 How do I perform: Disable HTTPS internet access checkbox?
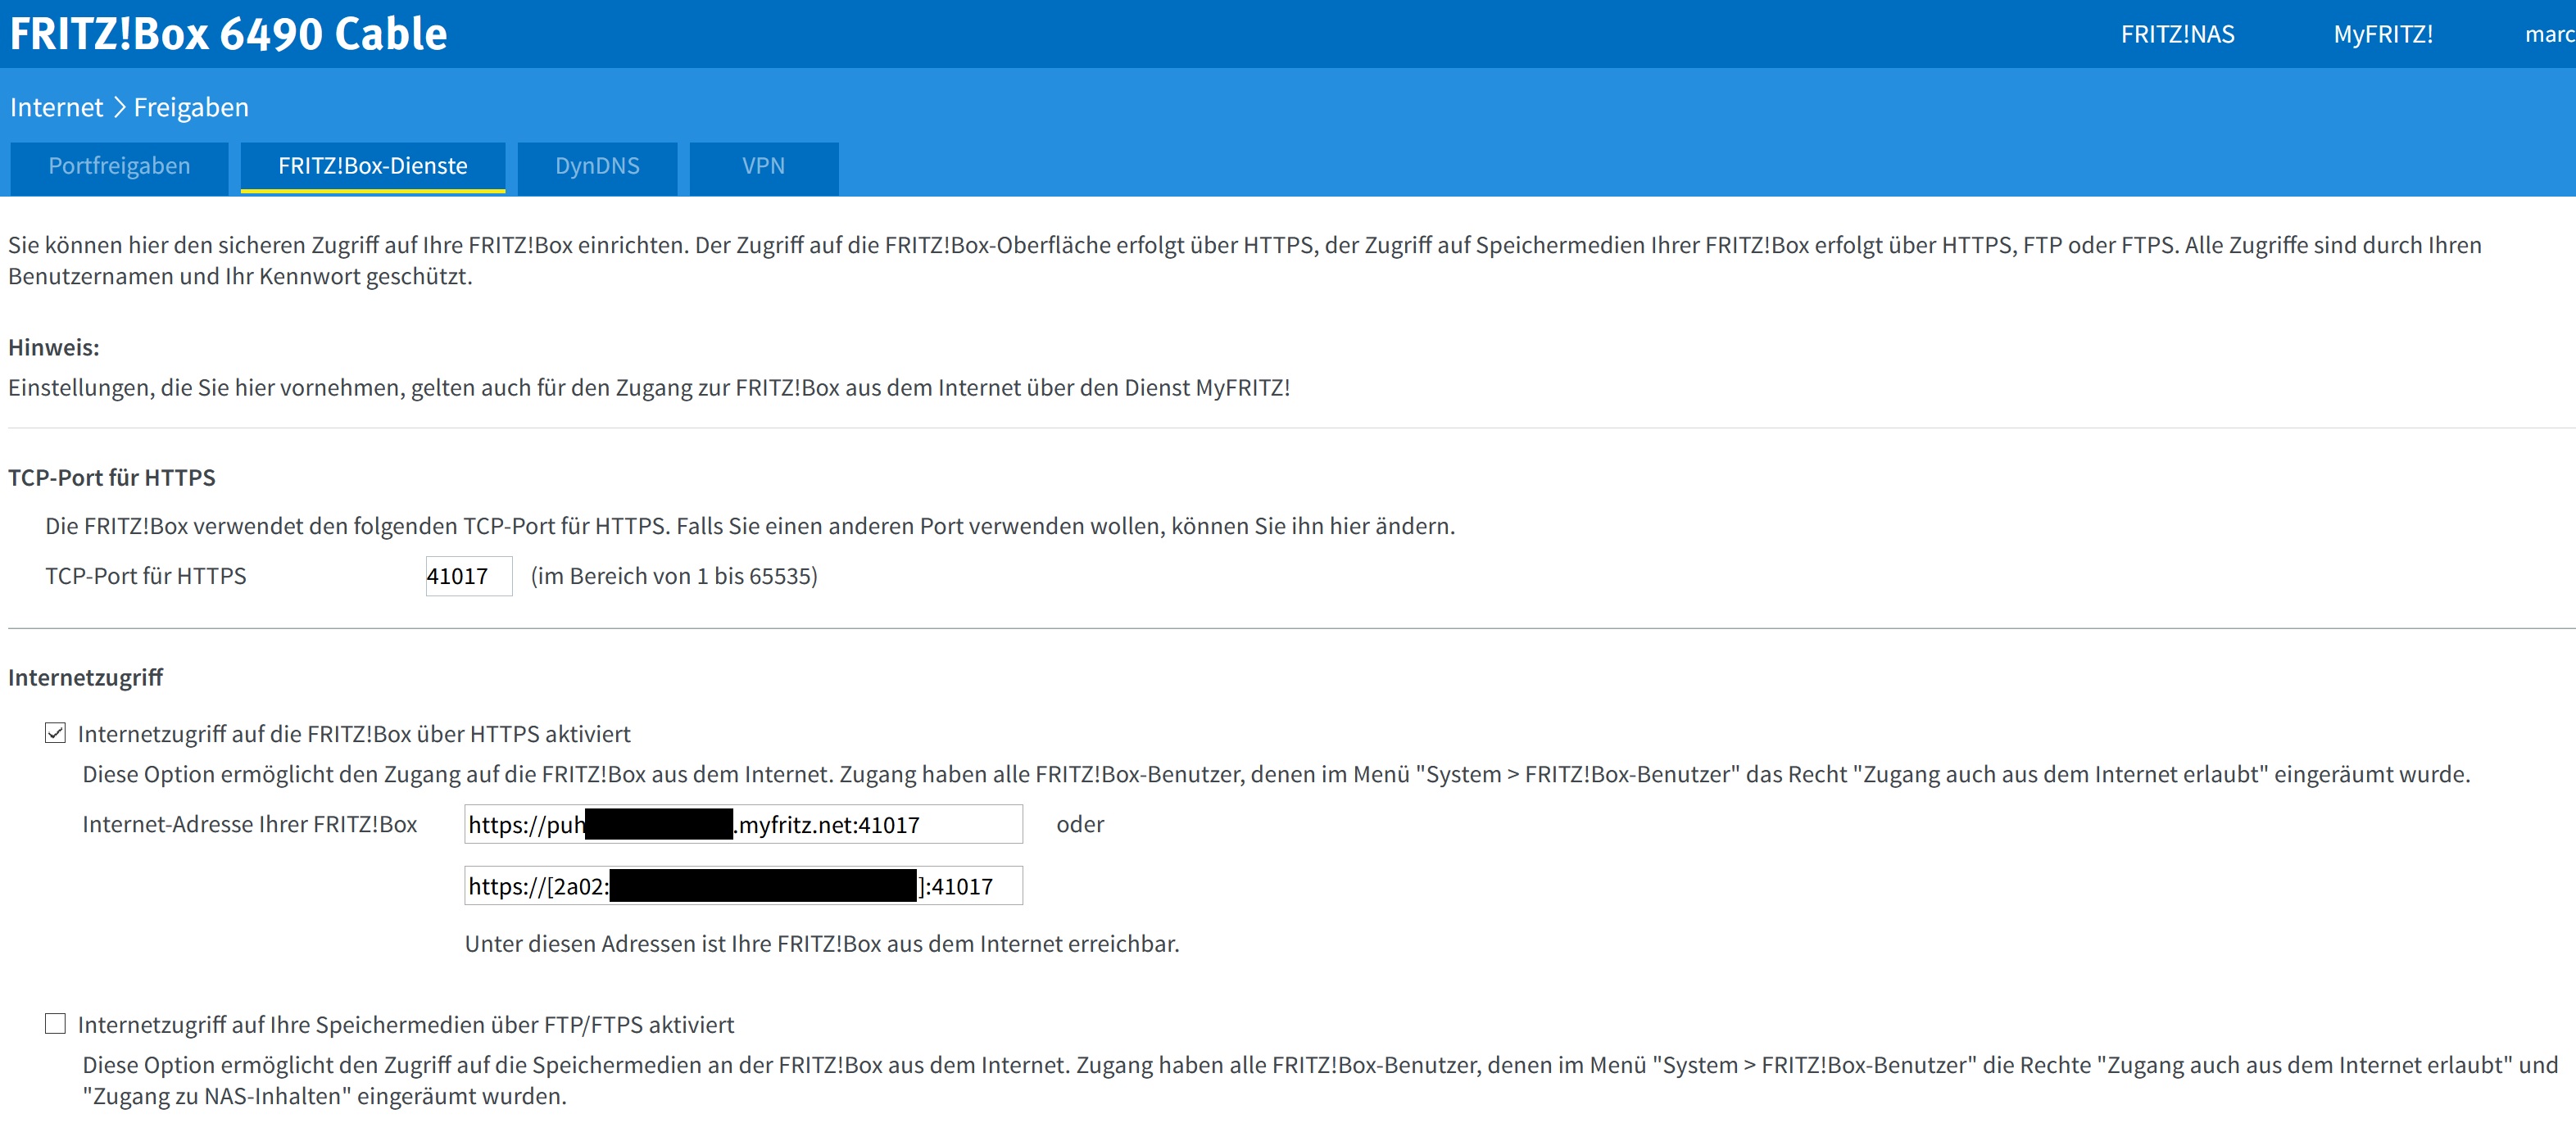coord(55,733)
